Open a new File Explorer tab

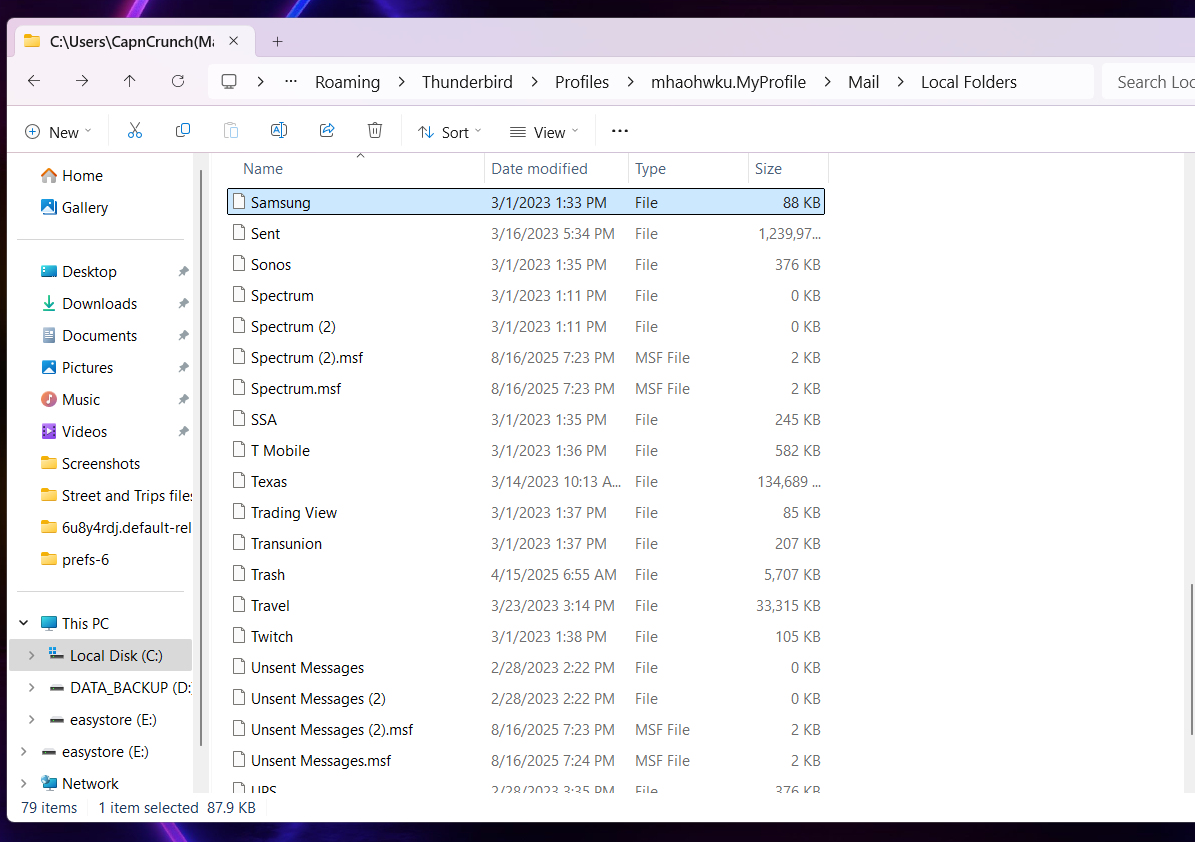tap(278, 41)
